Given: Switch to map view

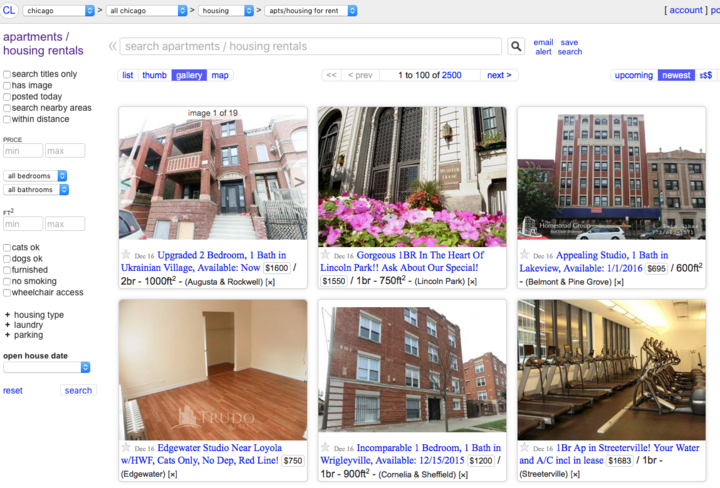Looking at the screenshot, I should pos(220,75).
